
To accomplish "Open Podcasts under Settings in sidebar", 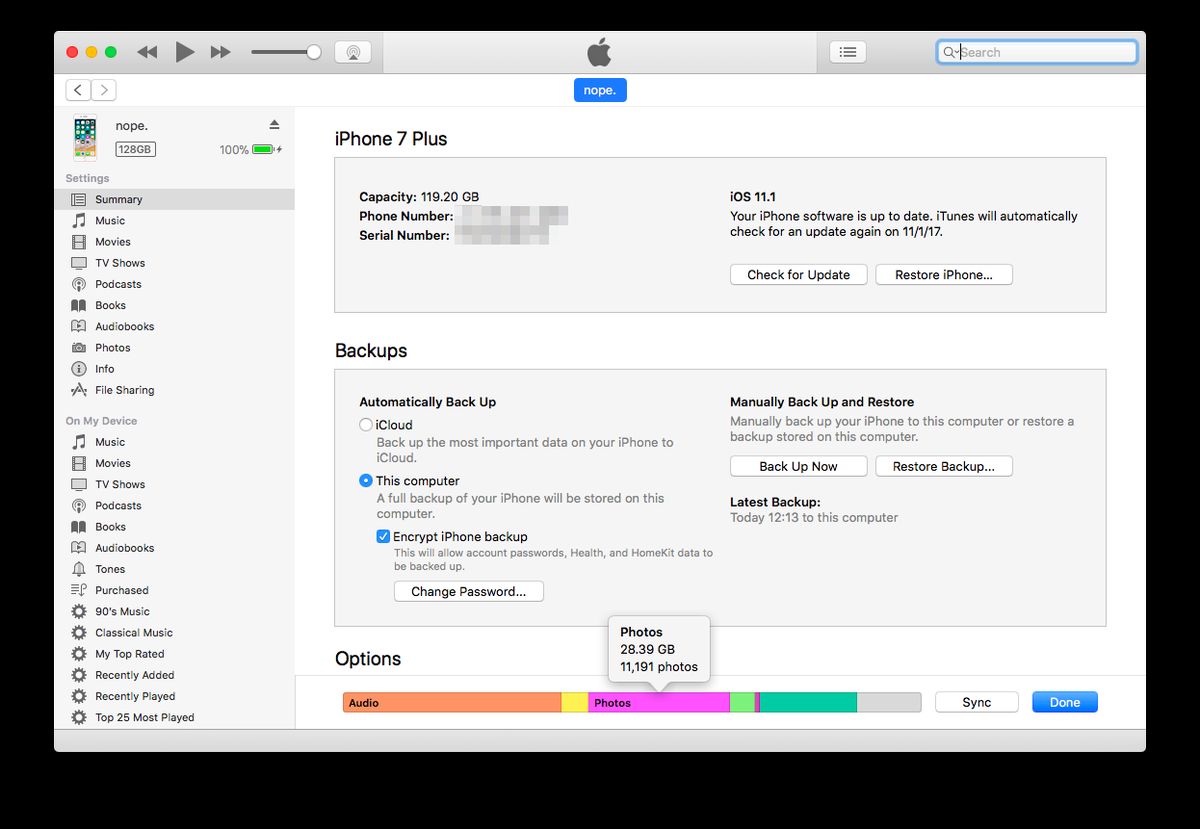I will pyautogui.click(x=118, y=284).
